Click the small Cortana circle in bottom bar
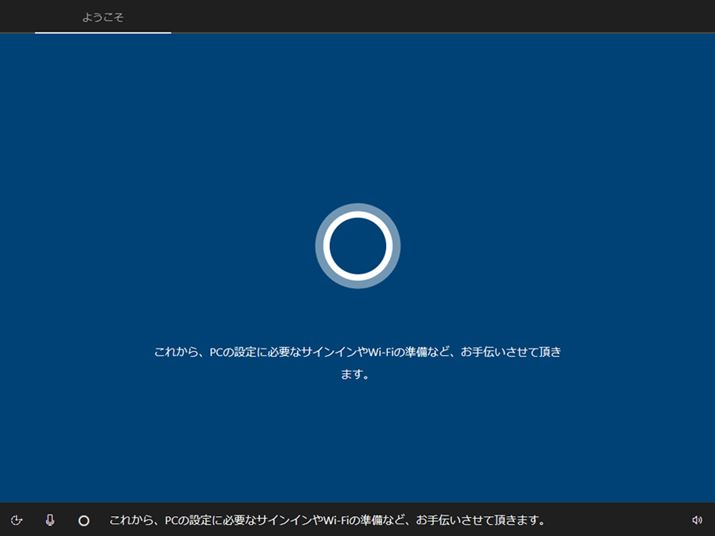Image resolution: width=715 pixels, height=536 pixels. point(84,520)
